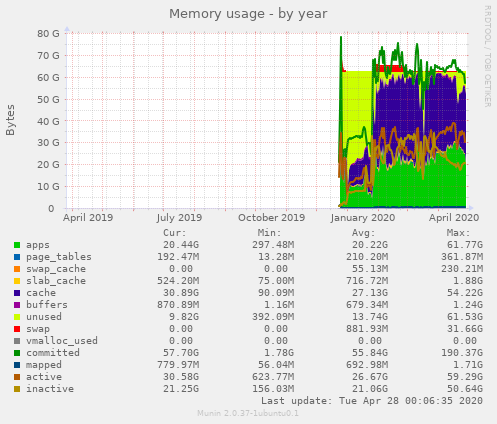This screenshot has height=424, width=497.
Task: Click the gray vmalloc_used legend swatch
Action: point(17,341)
